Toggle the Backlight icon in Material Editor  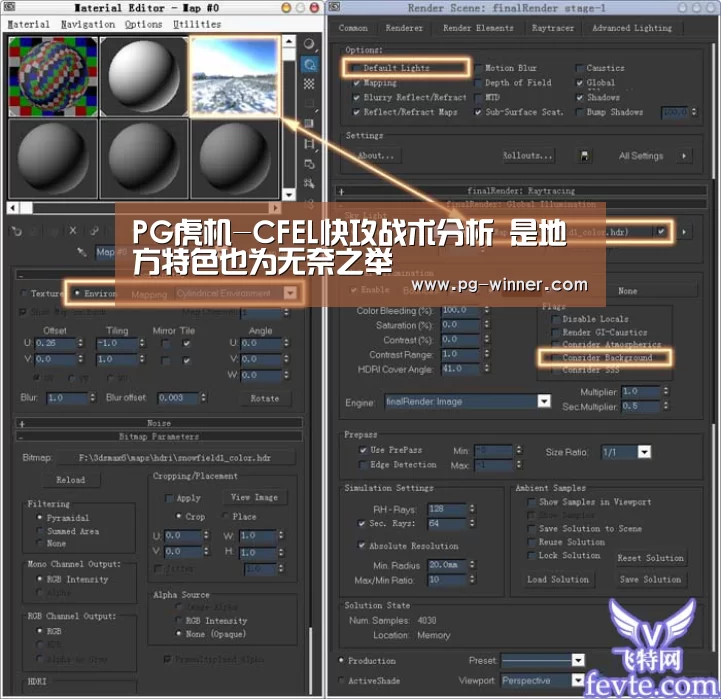point(309,65)
